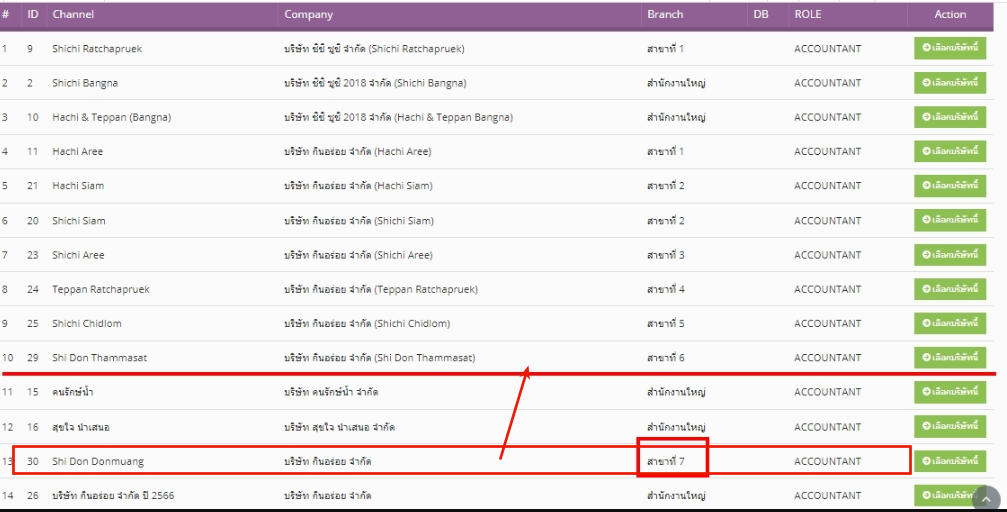Select channel text Hachi Aree
The image size is (1007, 512).
77,152
